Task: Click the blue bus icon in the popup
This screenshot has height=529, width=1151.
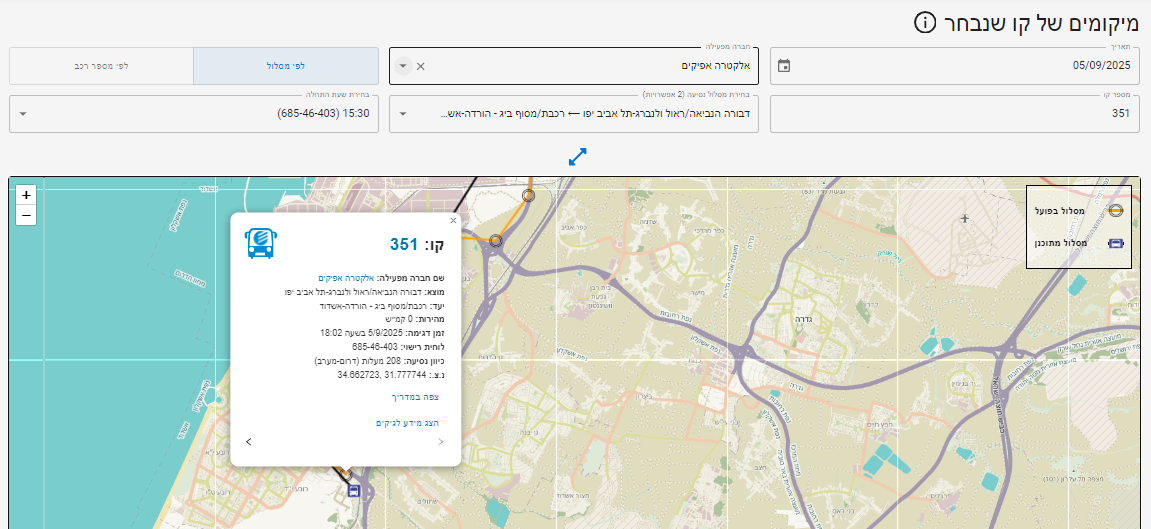Action: coord(261,243)
